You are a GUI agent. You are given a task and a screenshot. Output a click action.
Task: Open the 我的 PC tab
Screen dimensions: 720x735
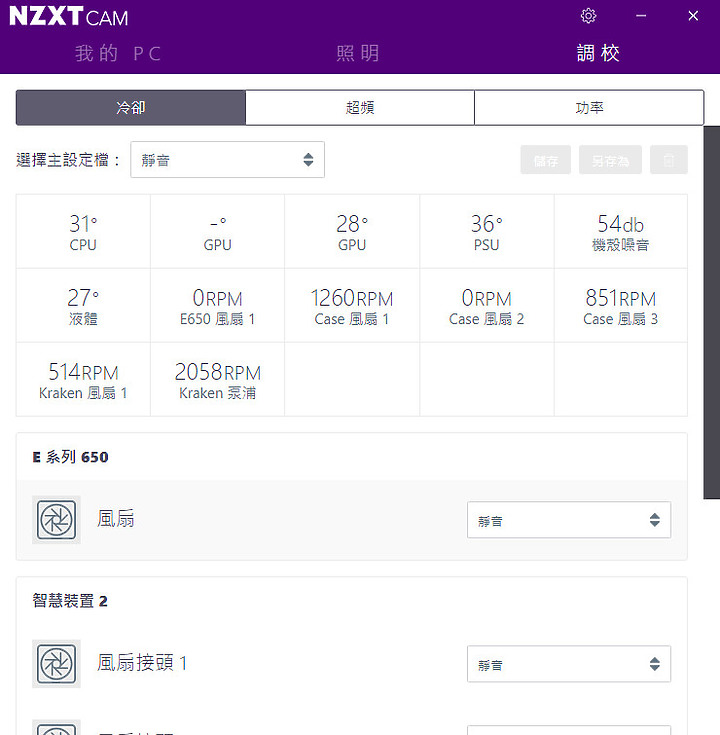(x=118, y=53)
